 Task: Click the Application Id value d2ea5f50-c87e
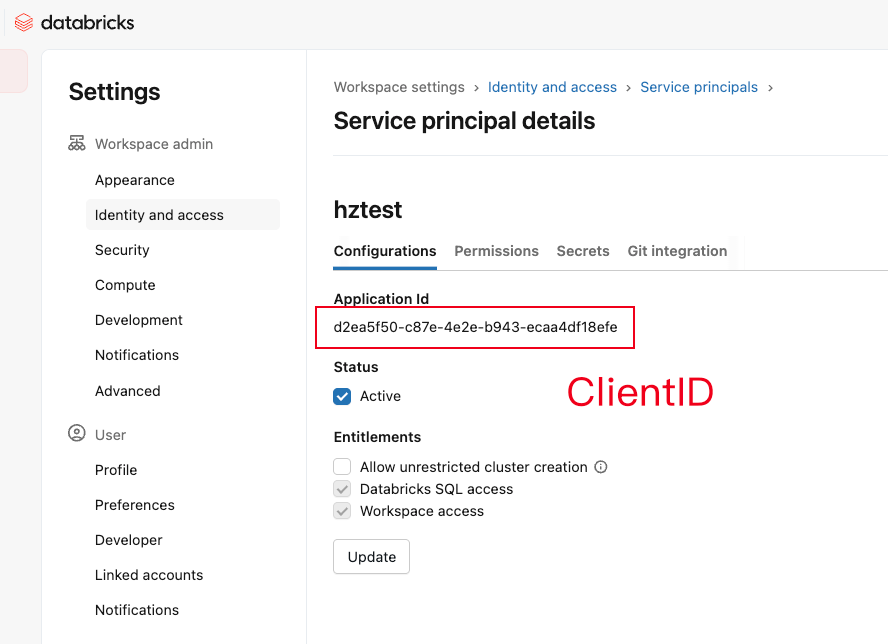475,327
